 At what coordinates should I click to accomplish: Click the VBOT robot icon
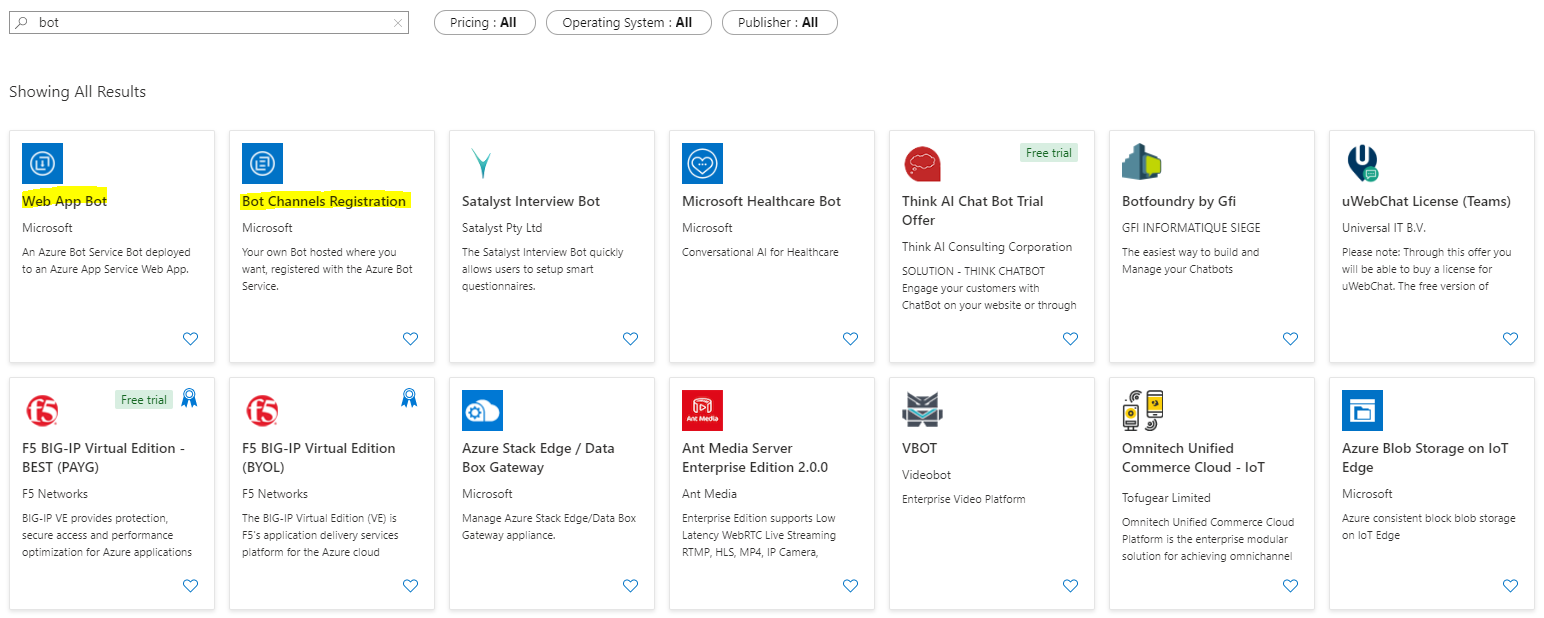pyautogui.click(x=921, y=410)
